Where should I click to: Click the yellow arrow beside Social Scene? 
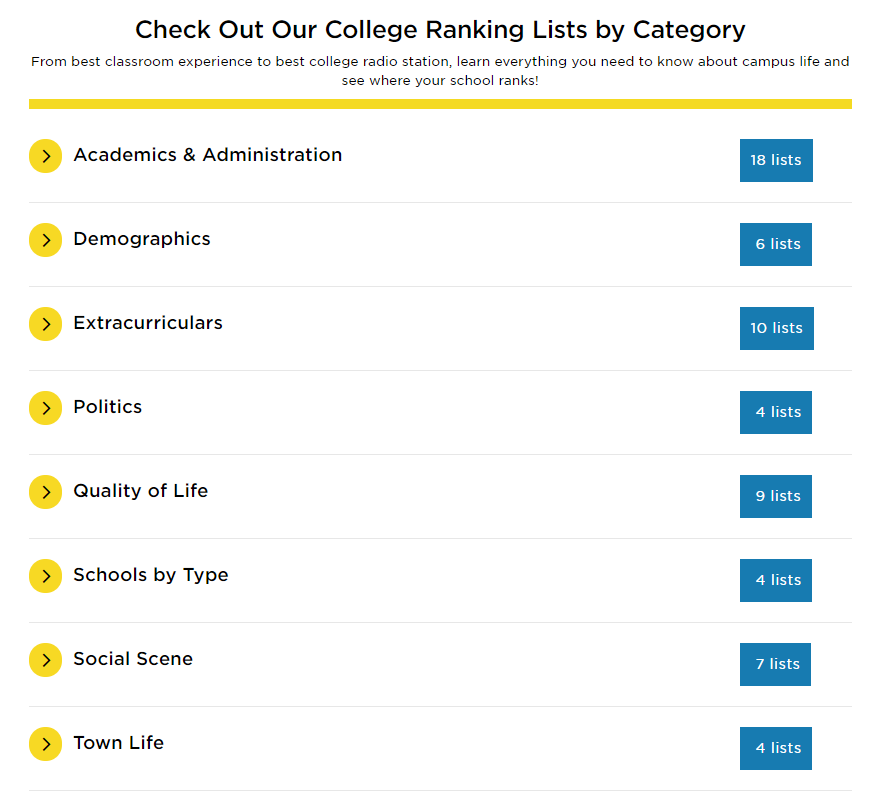(x=45, y=660)
